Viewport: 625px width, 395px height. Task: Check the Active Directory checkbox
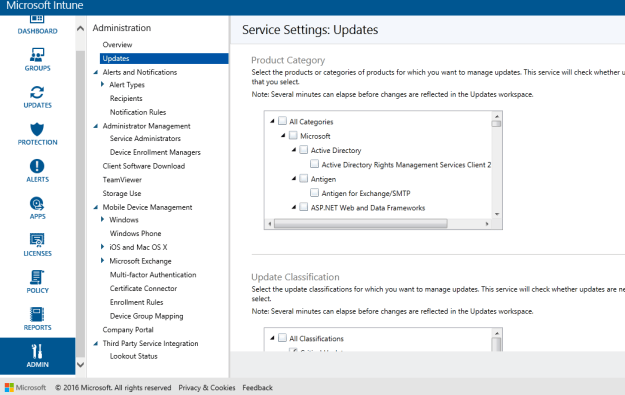click(304, 150)
